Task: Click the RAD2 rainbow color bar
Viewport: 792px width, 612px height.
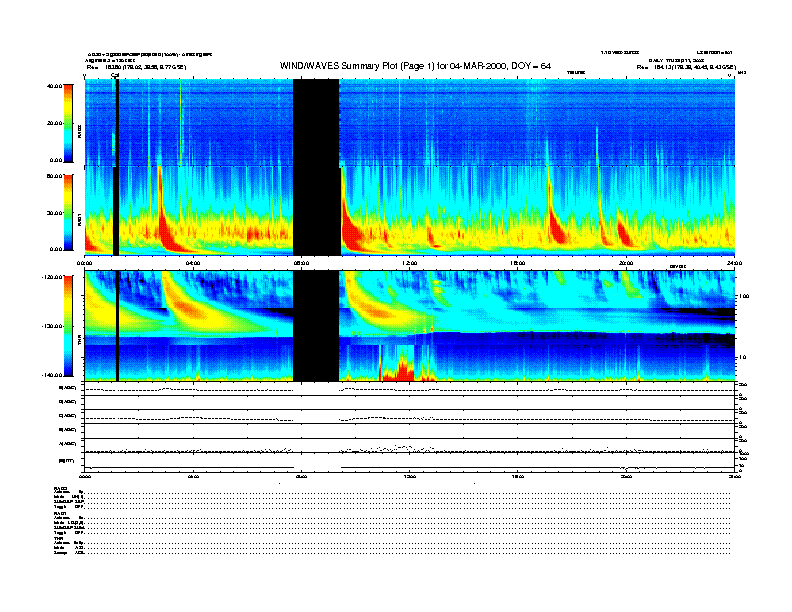Action: pos(68,123)
